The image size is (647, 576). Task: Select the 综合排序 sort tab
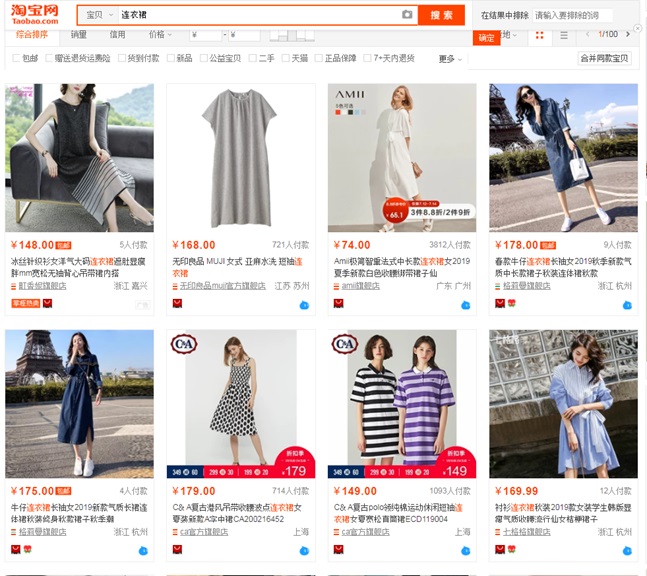point(32,35)
